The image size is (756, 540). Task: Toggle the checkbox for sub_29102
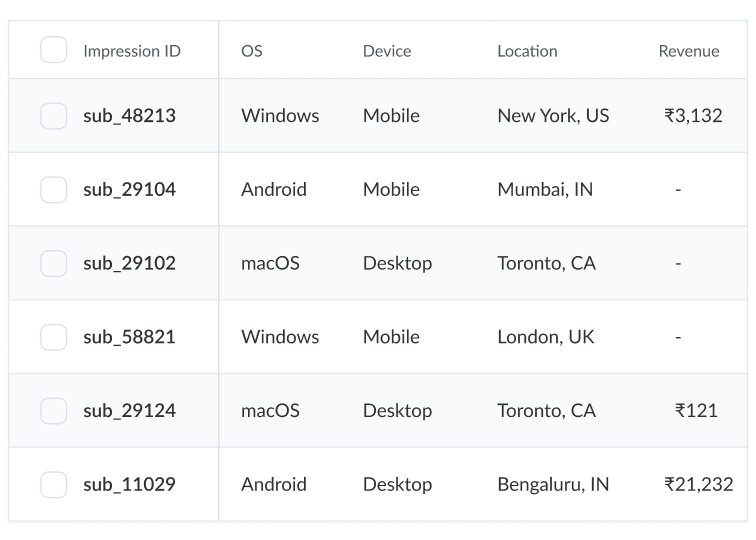coord(54,263)
